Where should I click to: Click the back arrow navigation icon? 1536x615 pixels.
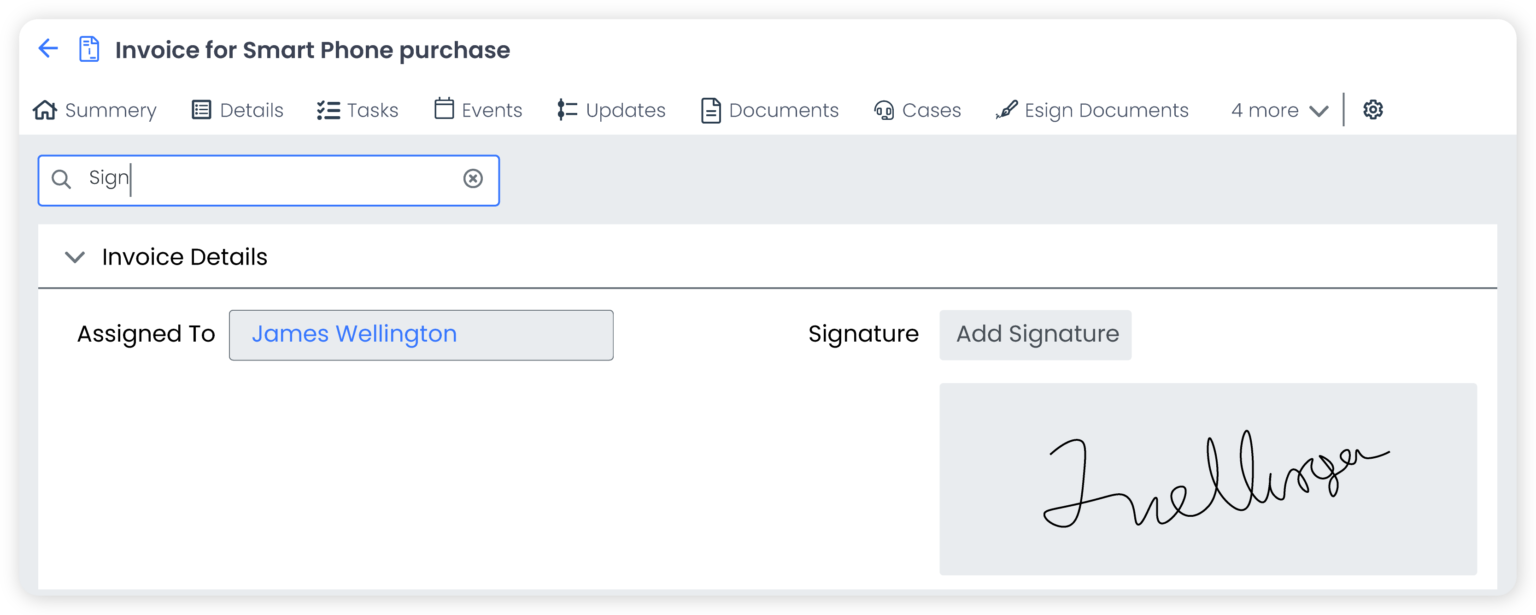coord(48,48)
